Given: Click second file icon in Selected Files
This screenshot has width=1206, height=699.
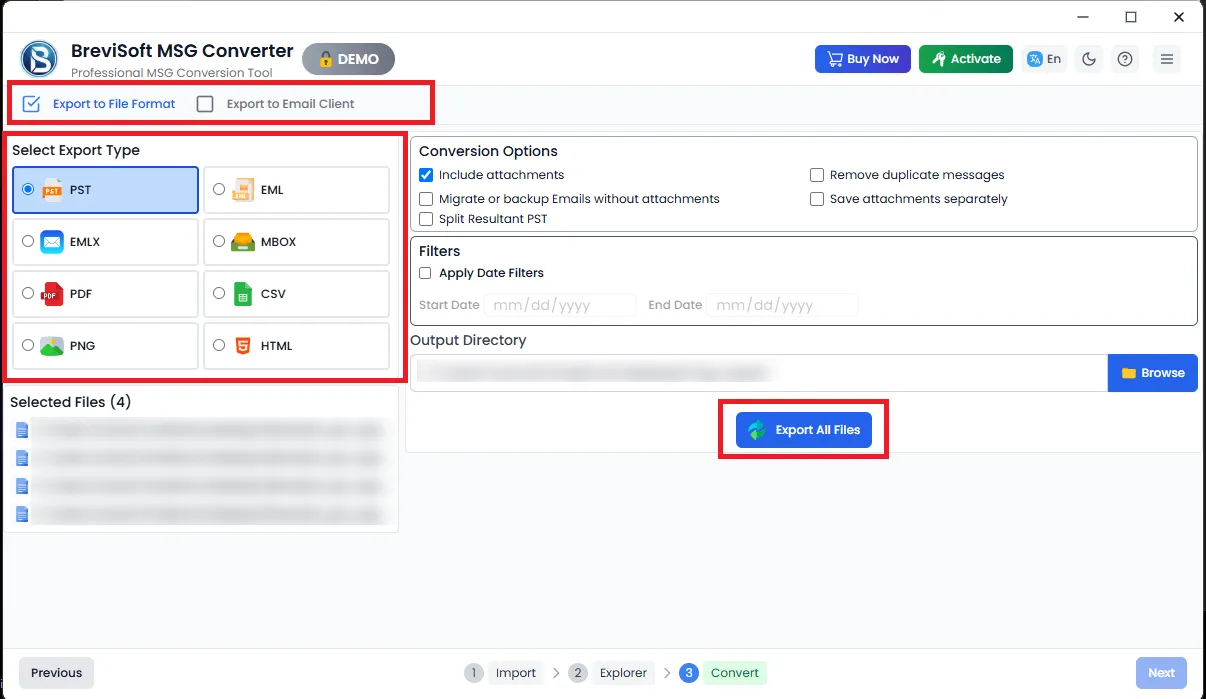Looking at the screenshot, I should point(22,458).
